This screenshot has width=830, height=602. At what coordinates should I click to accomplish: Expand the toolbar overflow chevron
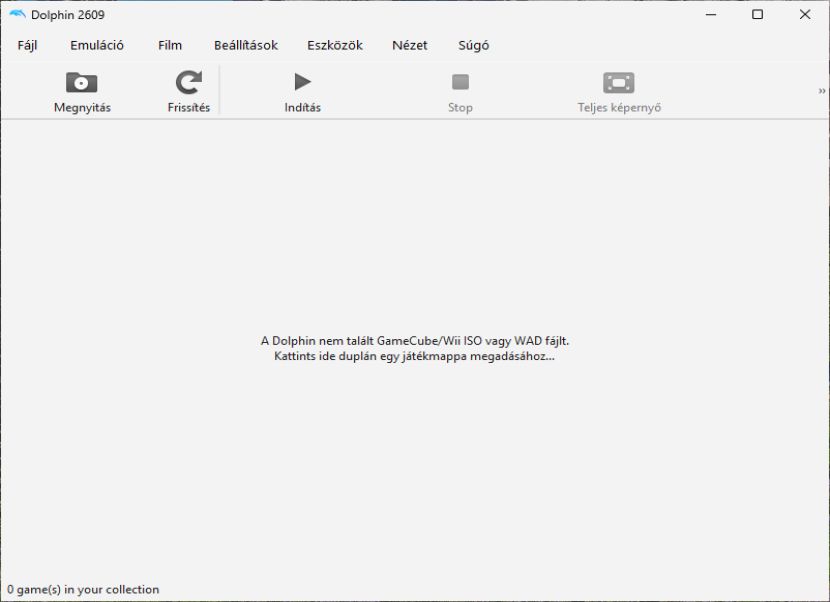point(822,91)
